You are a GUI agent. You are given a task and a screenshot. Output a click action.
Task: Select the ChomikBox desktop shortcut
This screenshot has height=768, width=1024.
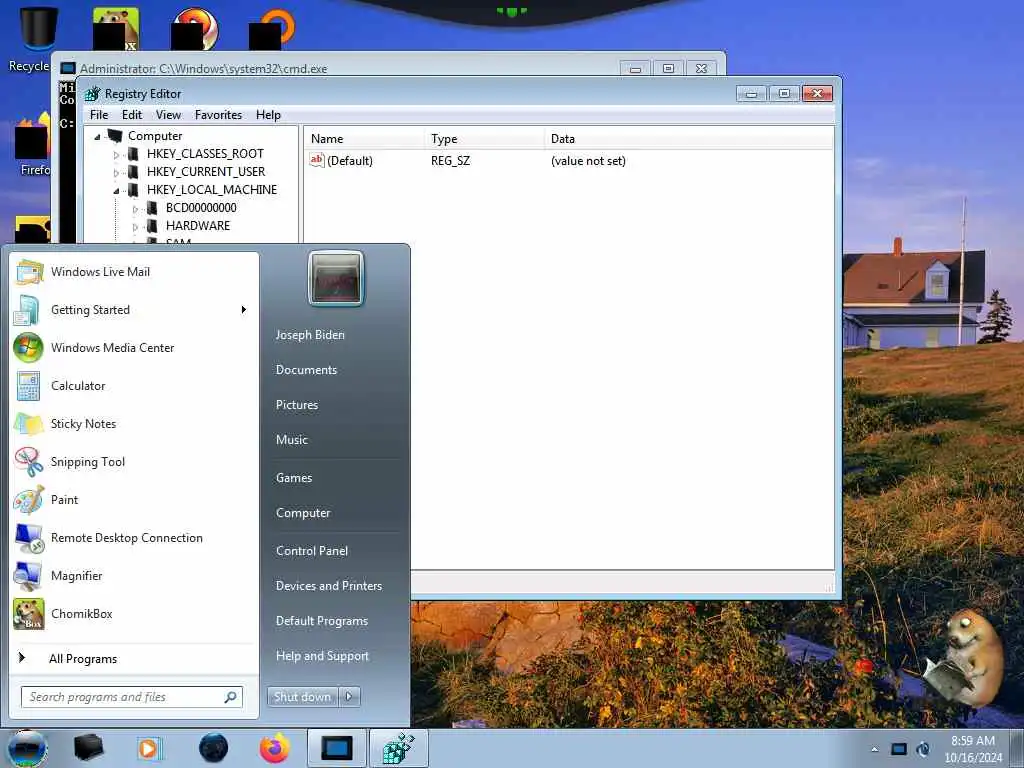click(116, 29)
